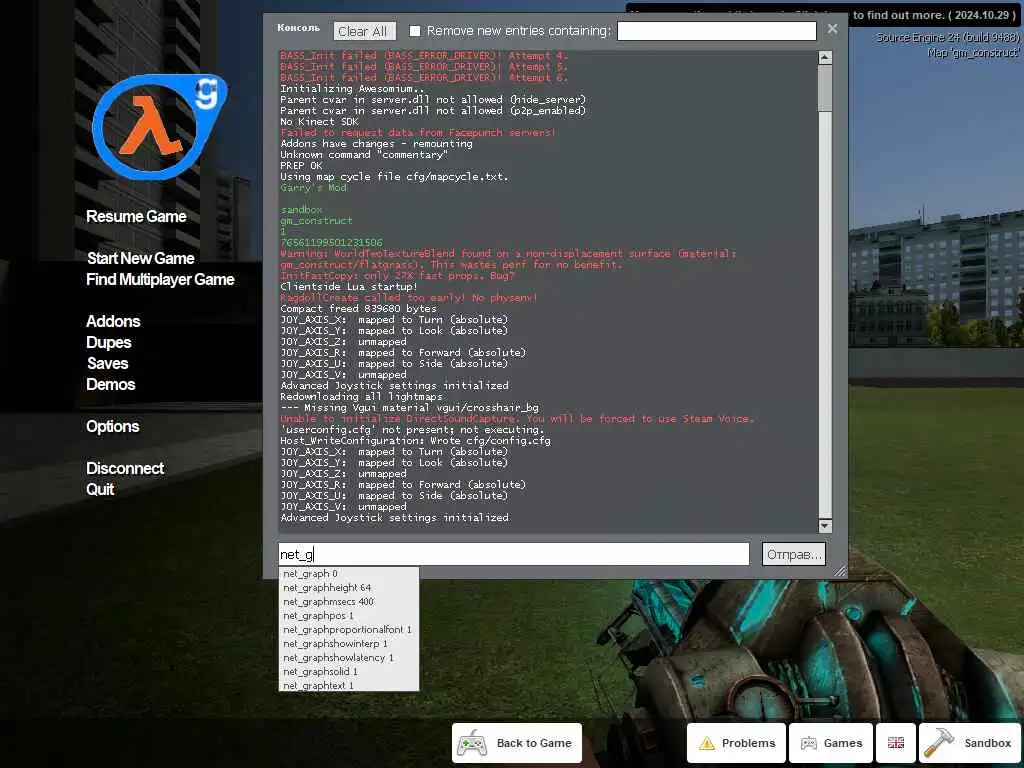Open the Games selector
1024x768 pixels.
pyautogui.click(x=831, y=743)
